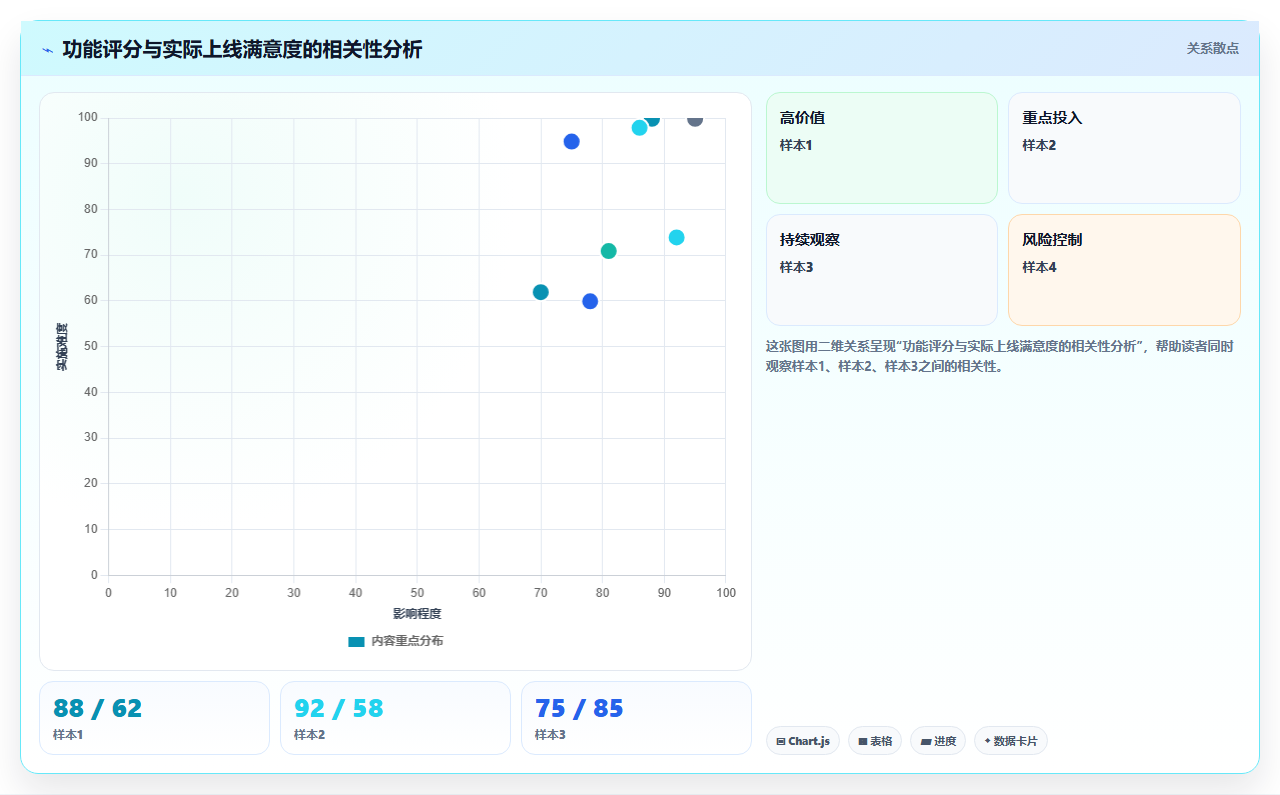Image resolution: width=1280 pixels, height=795 pixels.
Task: Click the chart title 功能评分与实际上线满意度的相关性分析
Action: point(242,49)
